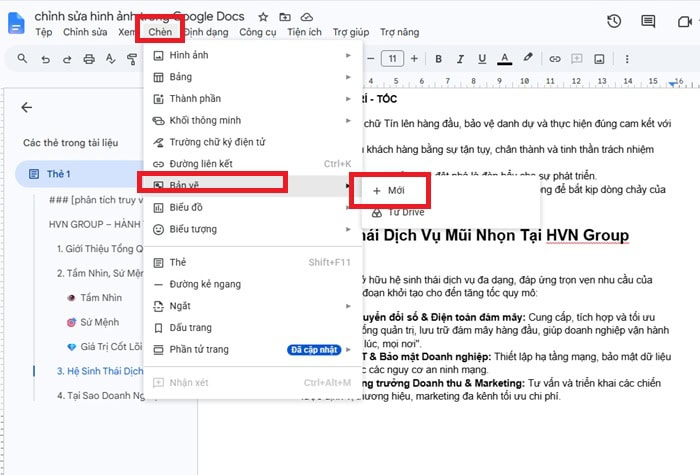Screen dimensions: 700x475
Task: Expand the Bảng submenu
Action: tap(252, 77)
